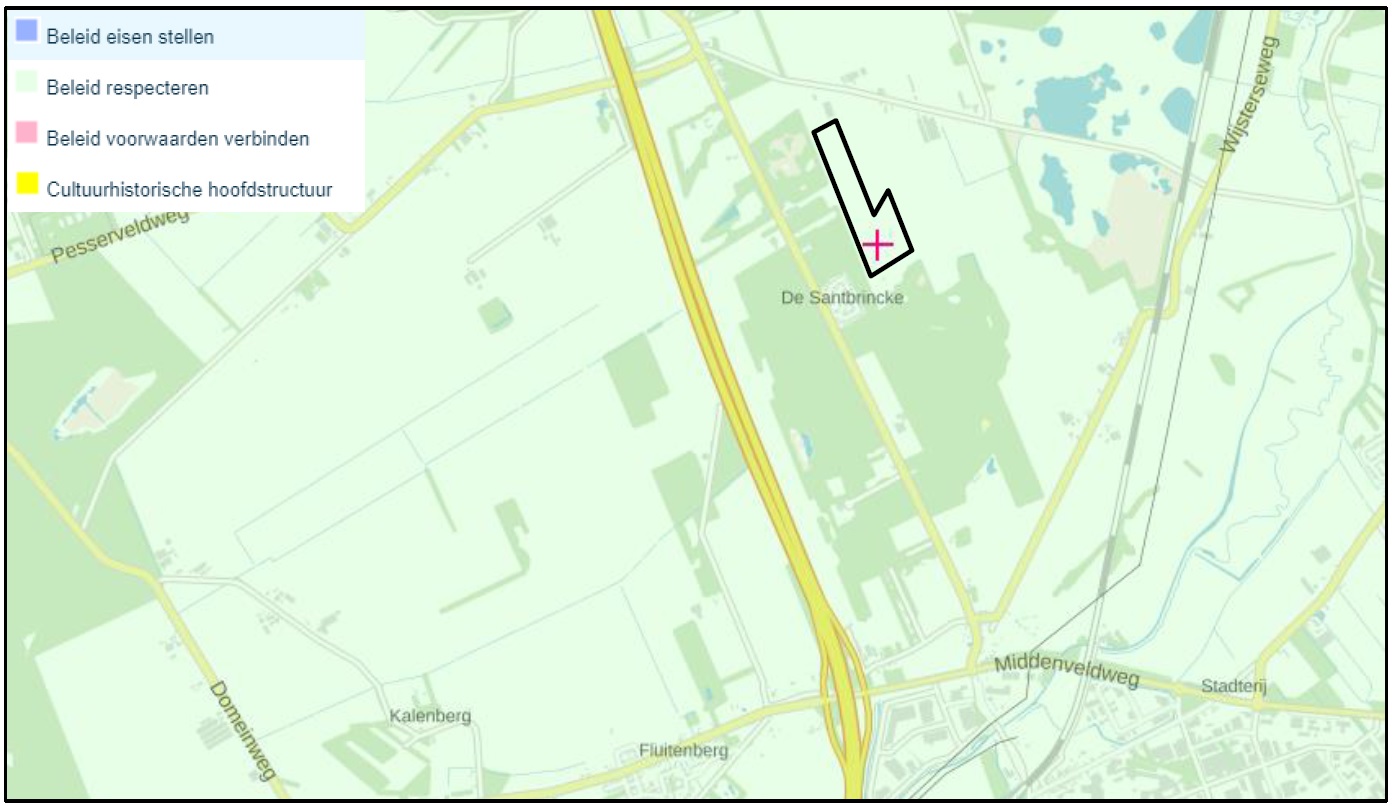
Task: Click the light green Beleid respecteren swatch
Action: (x=27, y=84)
